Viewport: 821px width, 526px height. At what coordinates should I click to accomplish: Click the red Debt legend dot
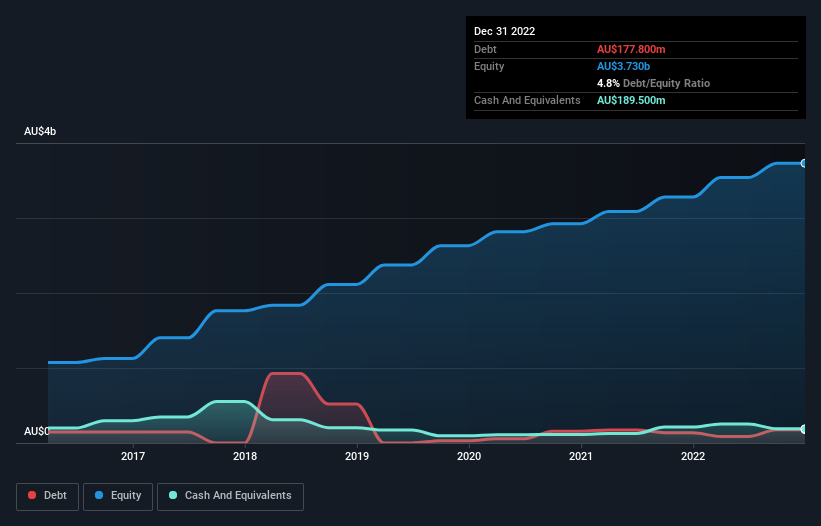(x=32, y=495)
